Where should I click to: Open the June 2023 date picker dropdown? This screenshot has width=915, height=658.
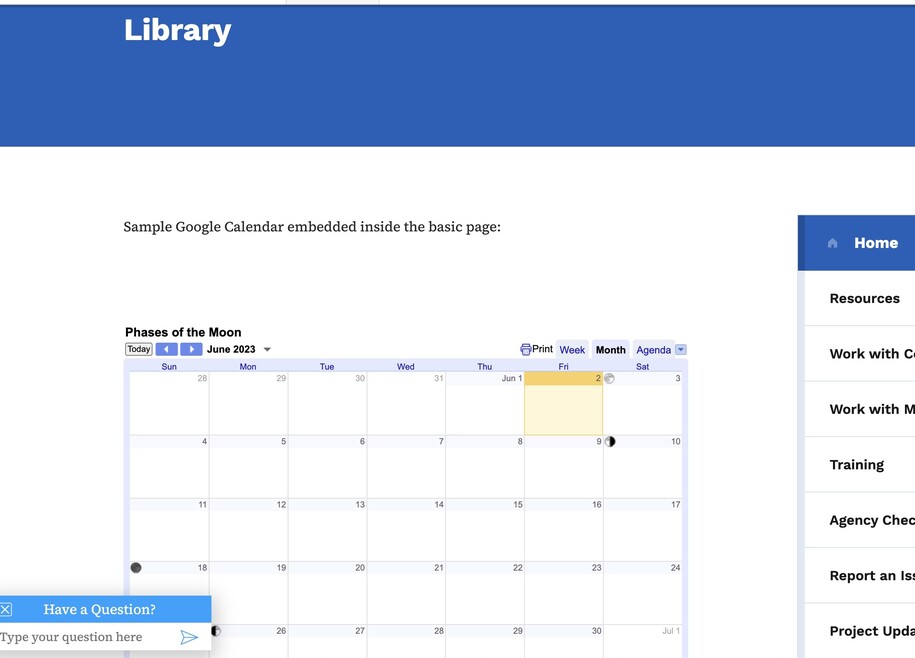point(267,350)
